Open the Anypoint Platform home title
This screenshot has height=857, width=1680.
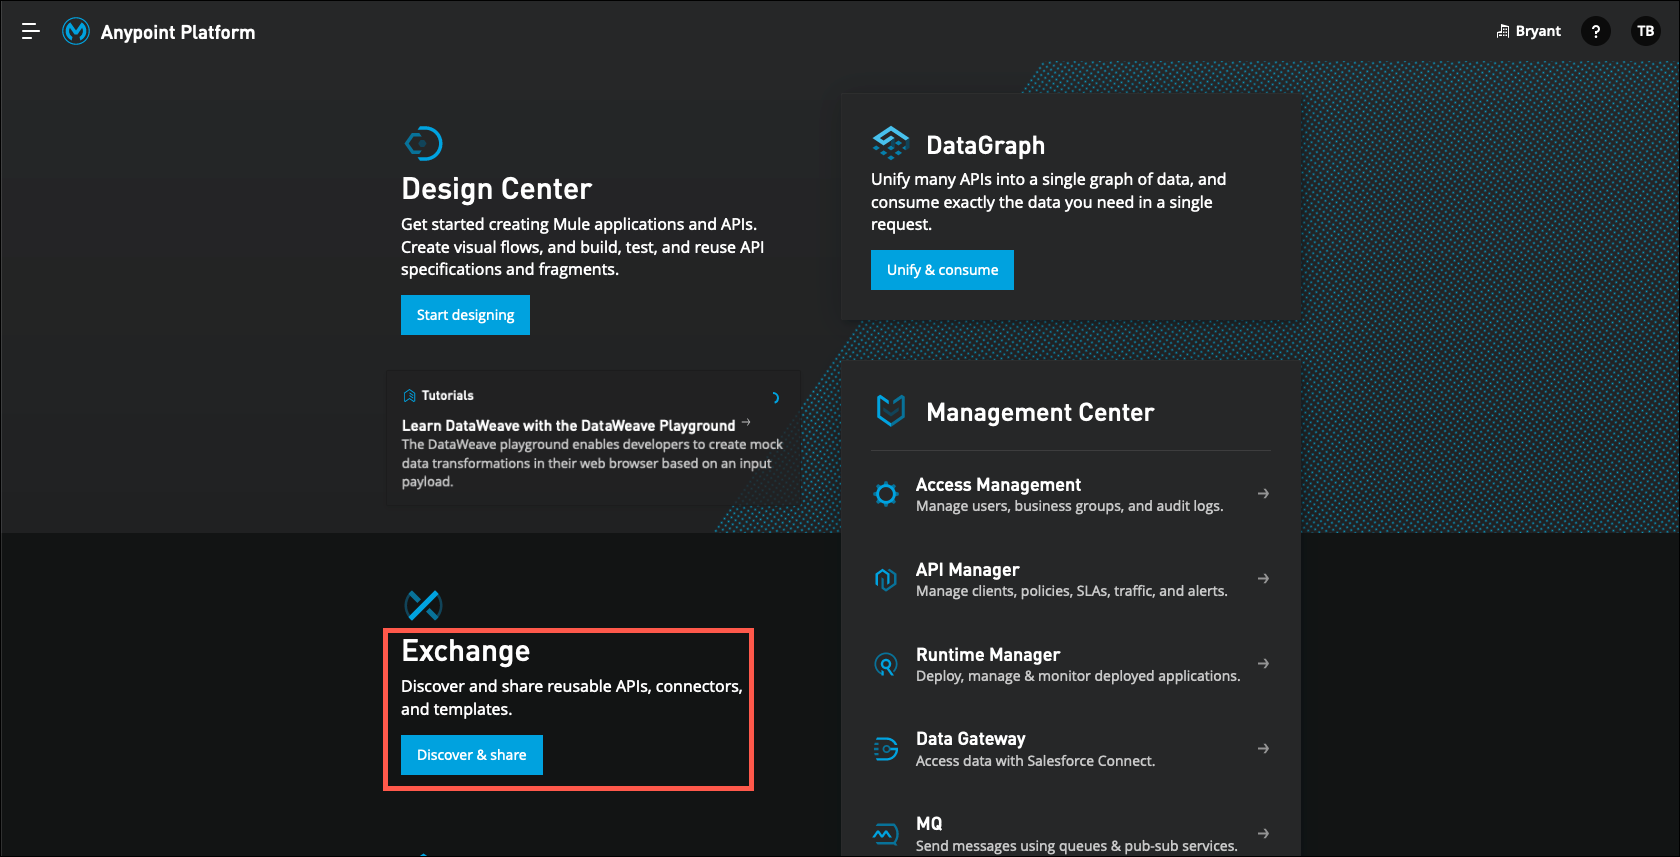point(178,32)
